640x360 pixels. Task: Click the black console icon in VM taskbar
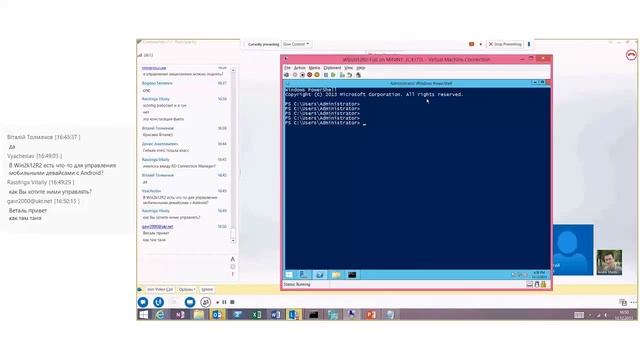(352, 275)
